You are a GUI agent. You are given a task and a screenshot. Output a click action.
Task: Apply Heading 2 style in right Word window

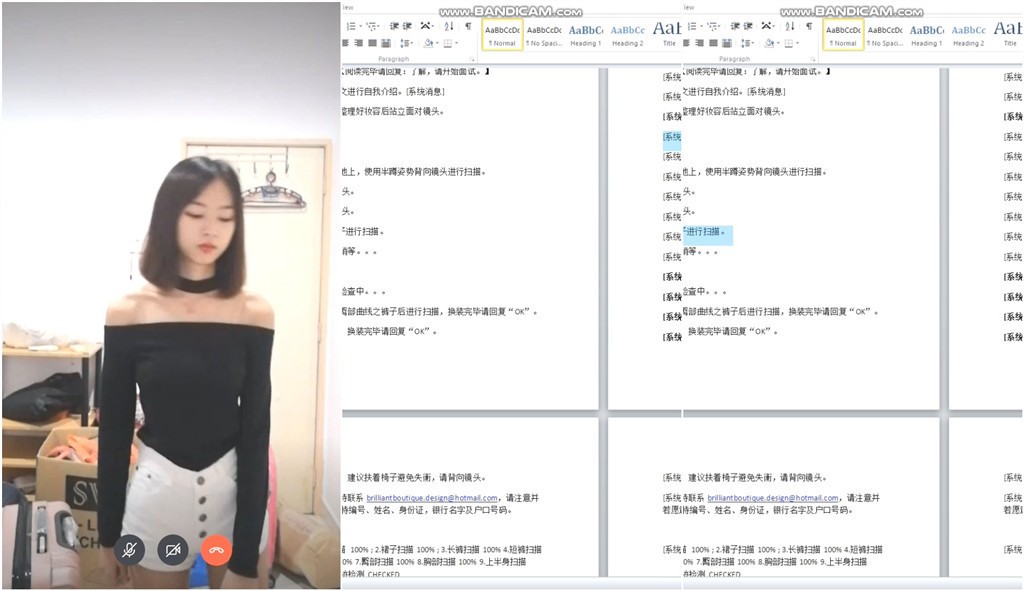968,35
